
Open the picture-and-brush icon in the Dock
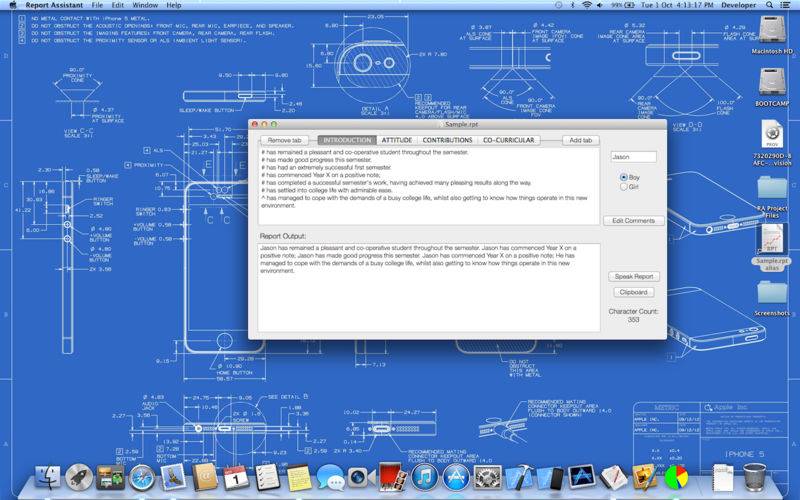(x=644, y=478)
